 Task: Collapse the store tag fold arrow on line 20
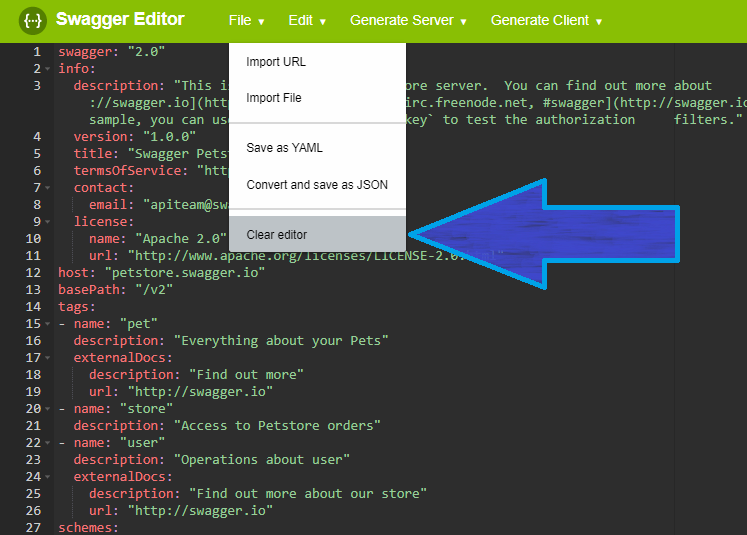coord(48,408)
